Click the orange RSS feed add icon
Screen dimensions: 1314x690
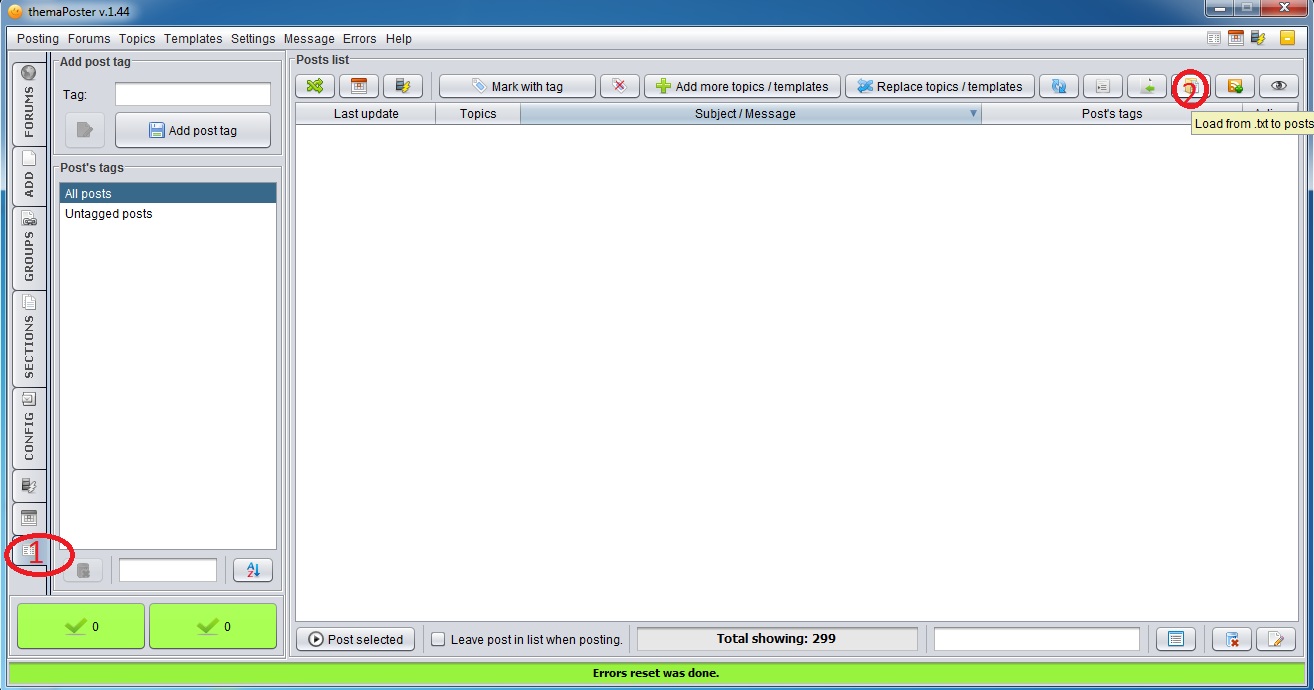point(1235,86)
